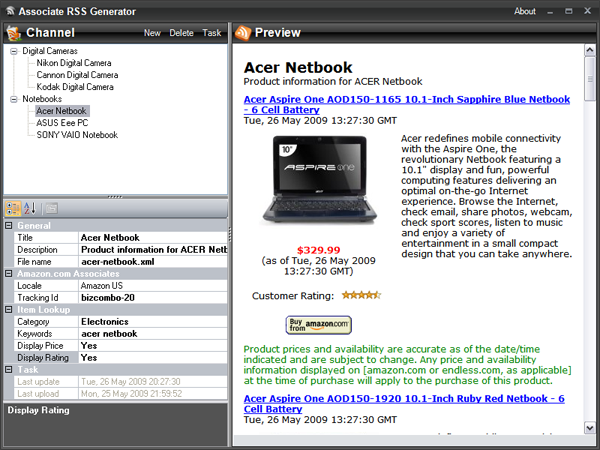Open the Task option in Channel header
This screenshot has height=450, width=600.
click(212, 33)
